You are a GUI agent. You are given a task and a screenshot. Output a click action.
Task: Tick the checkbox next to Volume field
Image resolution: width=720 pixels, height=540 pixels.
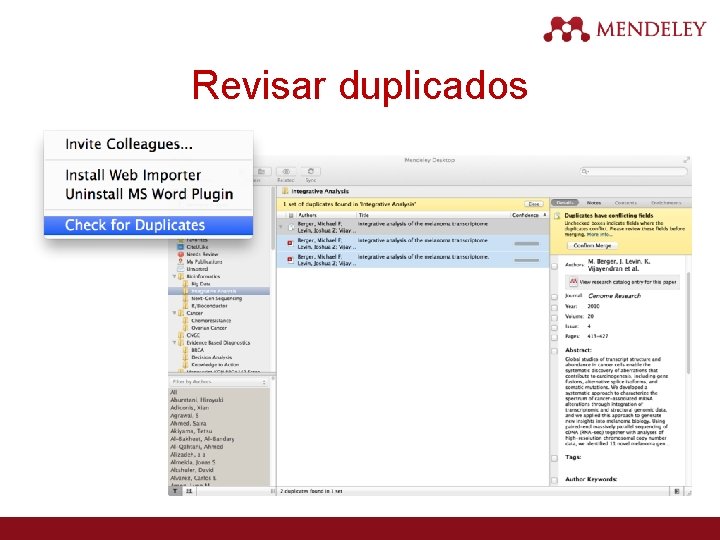click(554, 317)
